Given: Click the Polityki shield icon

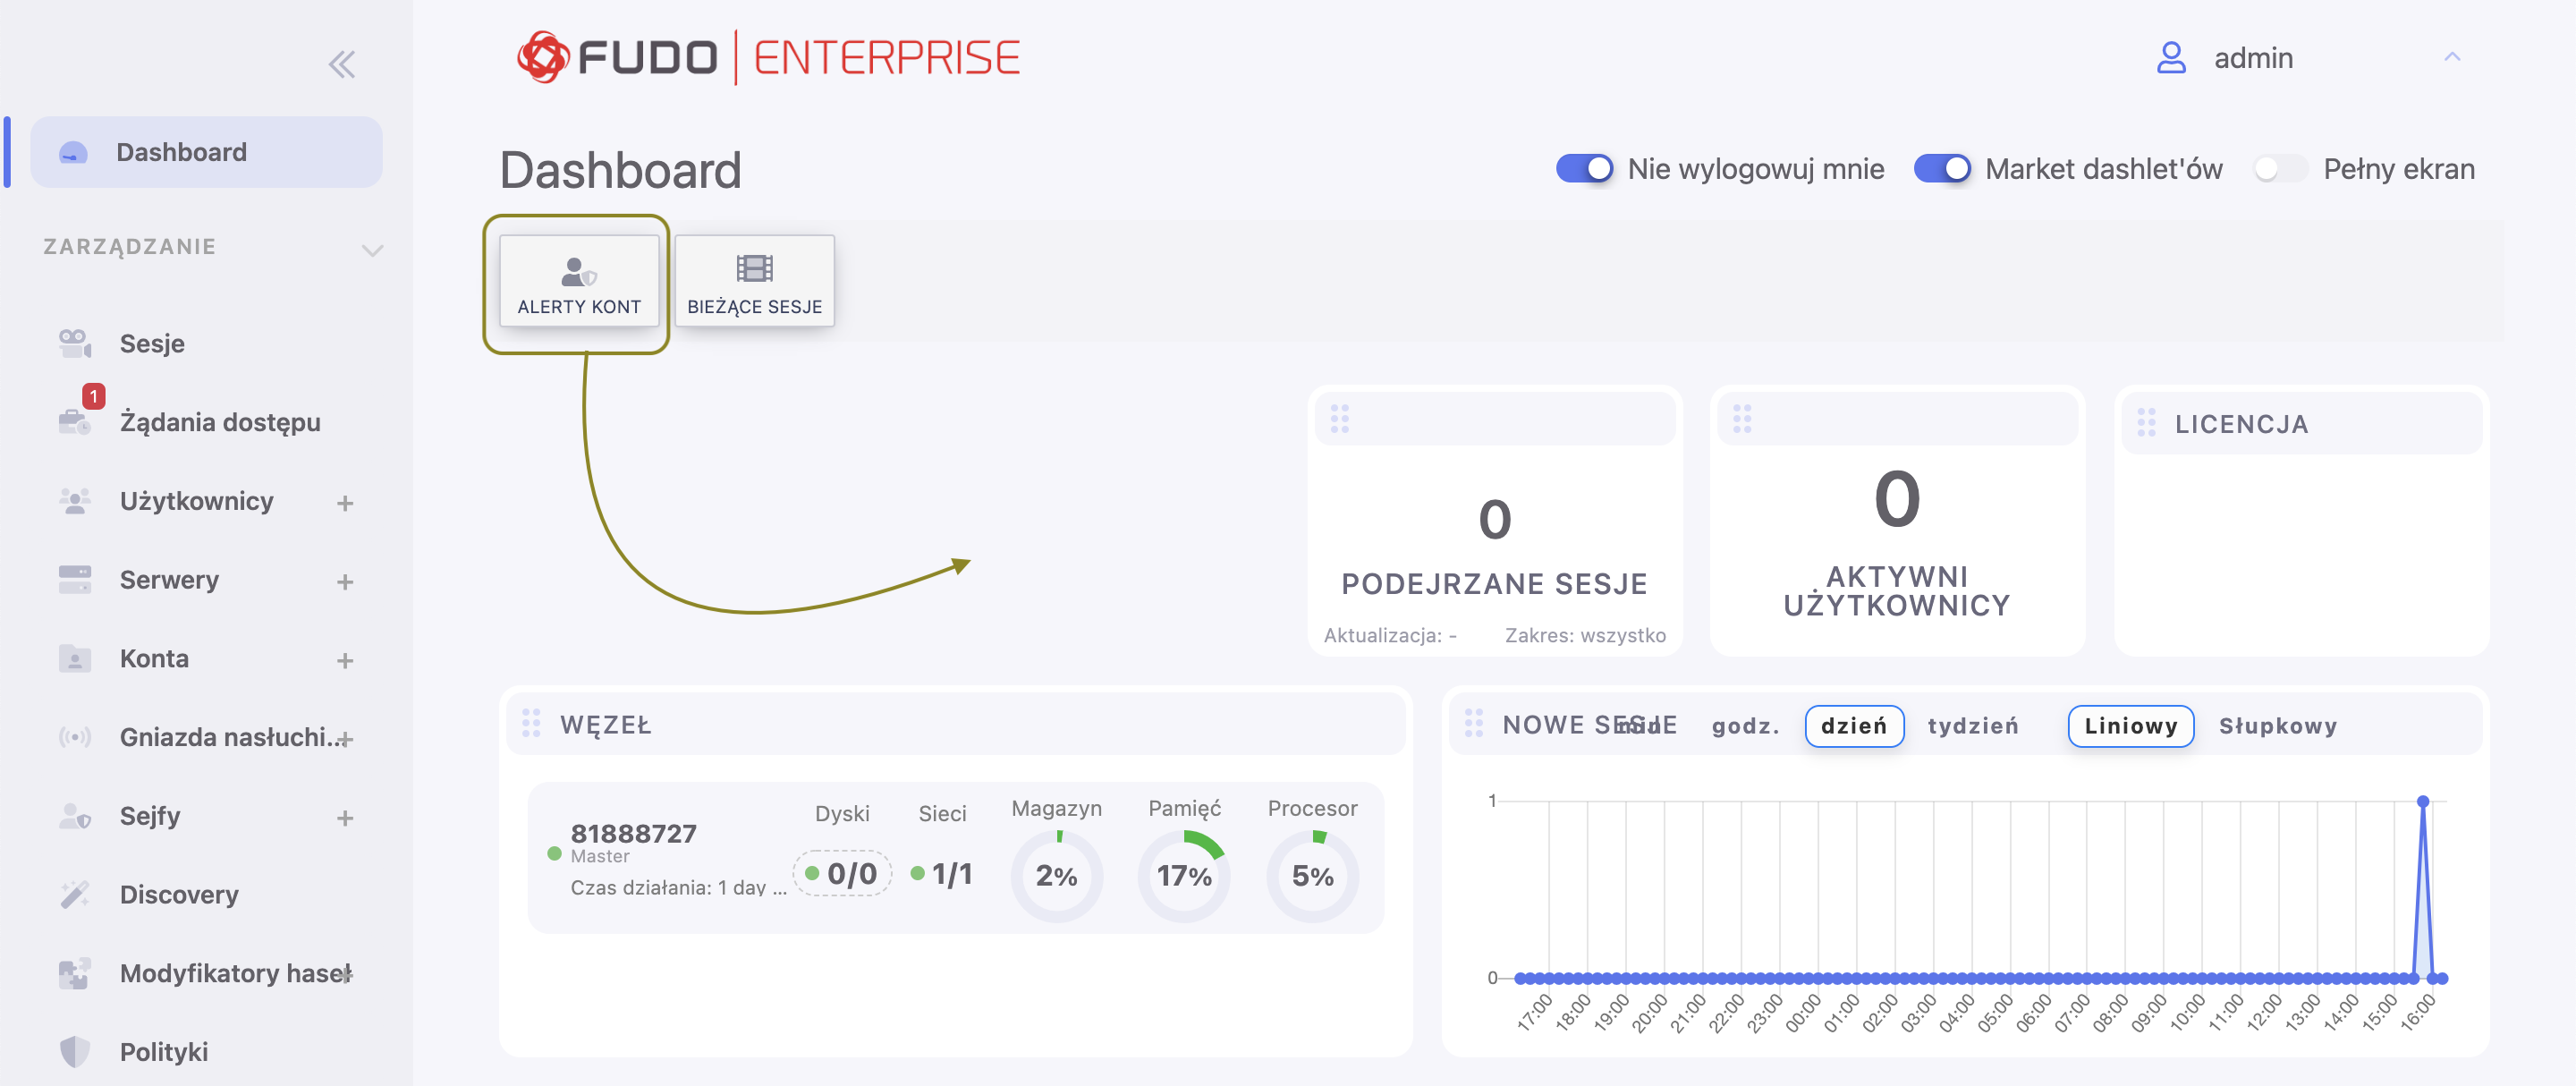Looking at the screenshot, I should [x=75, y=1051].
